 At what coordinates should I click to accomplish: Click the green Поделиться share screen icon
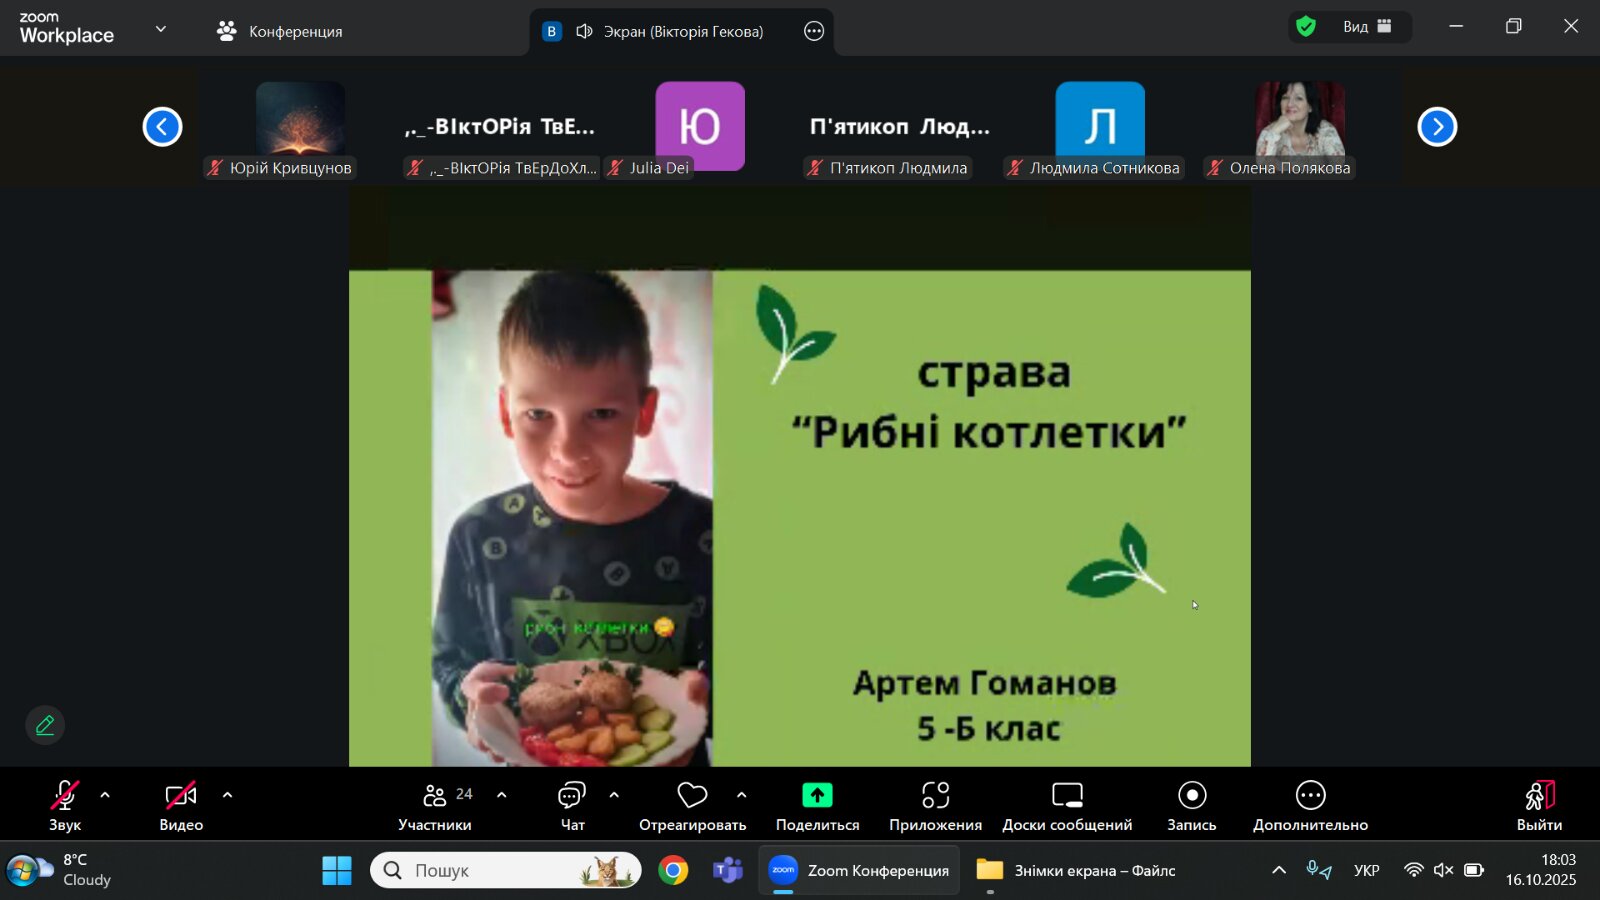coord(817,795)
